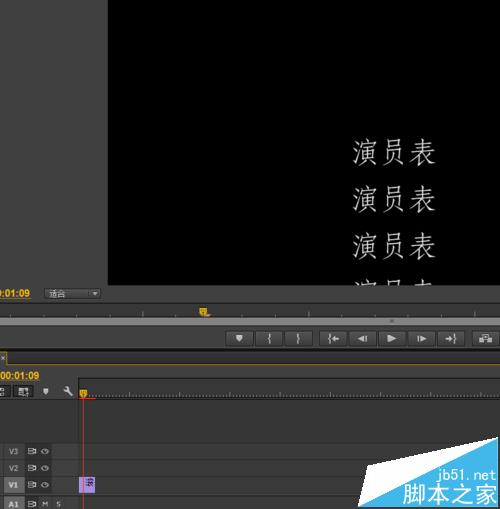The width and height of the screenshot is (500, 509).
Task: Mark Out point with the right brace button
Action: click(298, 339)
